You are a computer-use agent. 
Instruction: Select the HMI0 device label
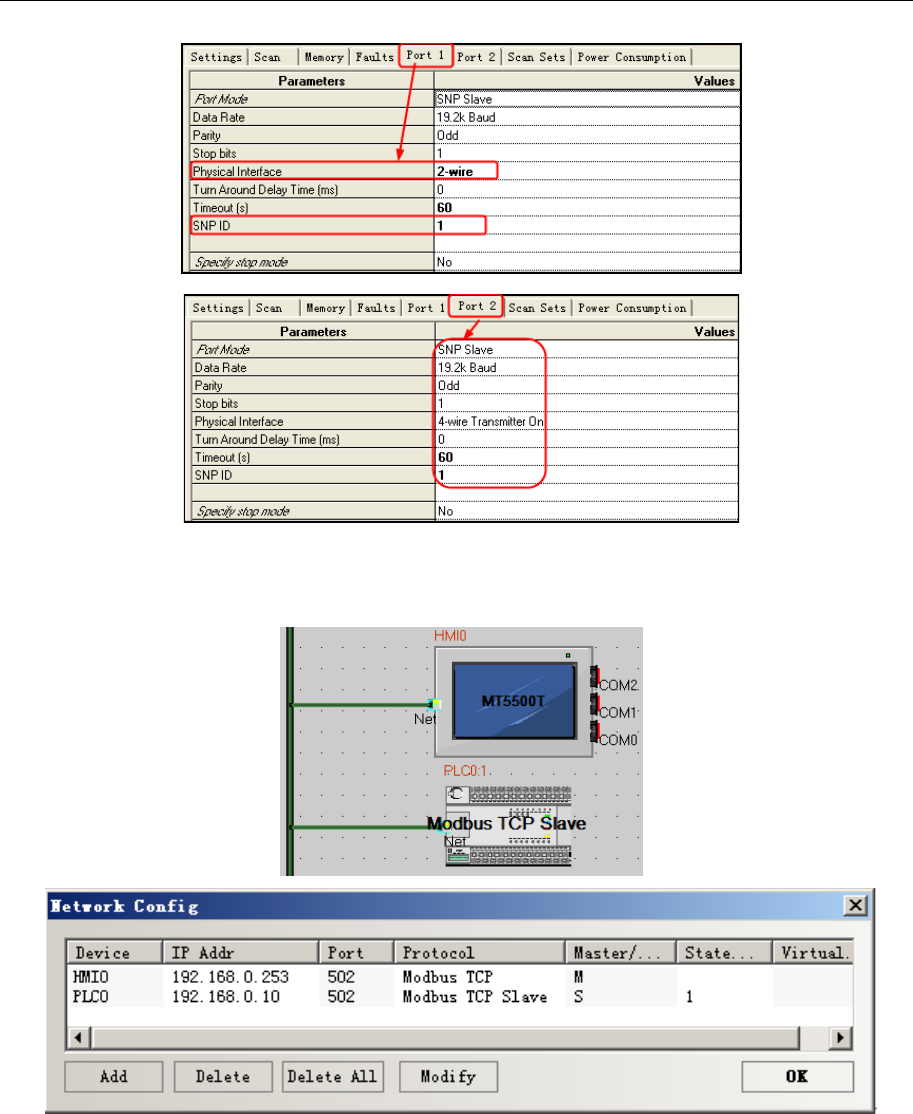[450, 636]
